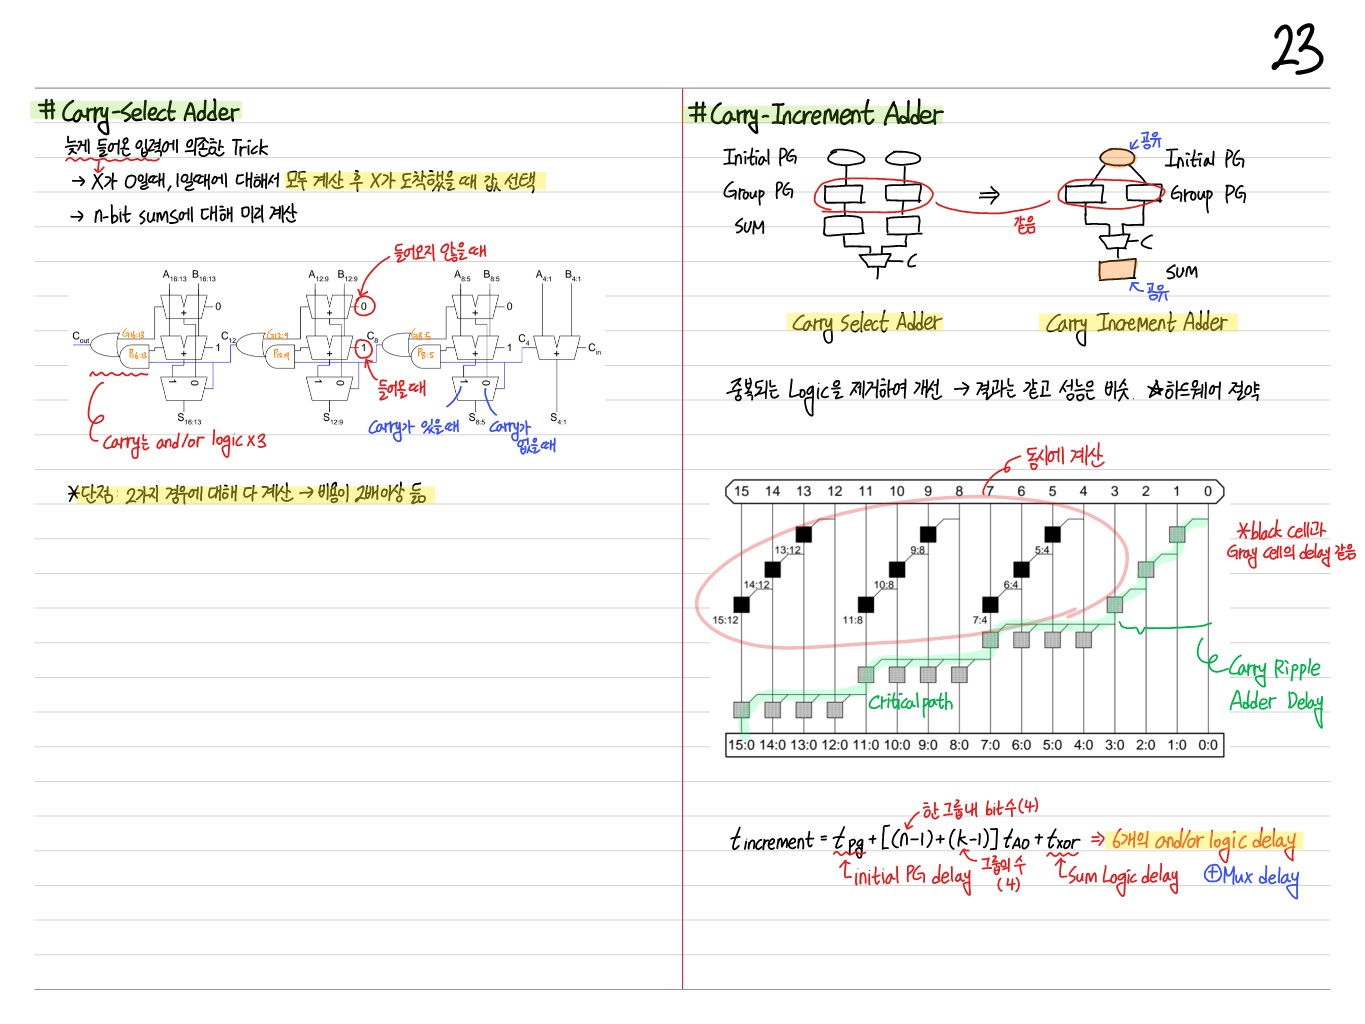The height and width of the screenshot is (1024, 1365).
Task: Click the 't increment' formula term
Action: (771, 841)
